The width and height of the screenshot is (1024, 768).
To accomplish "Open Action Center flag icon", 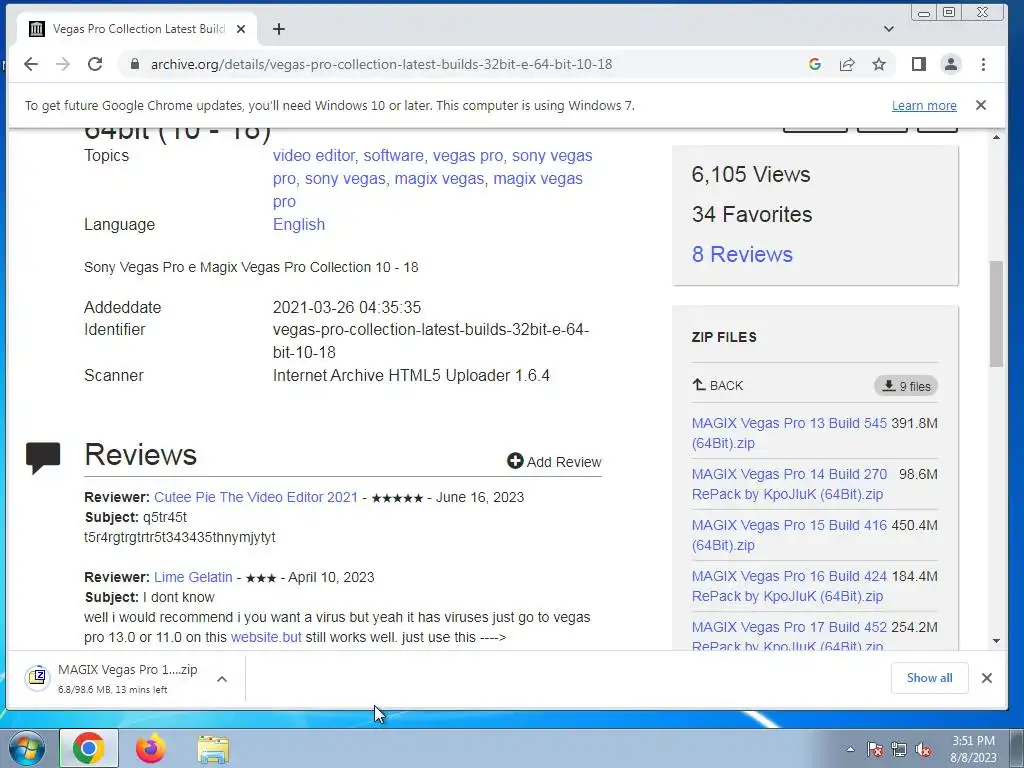I will click(874, 750).
